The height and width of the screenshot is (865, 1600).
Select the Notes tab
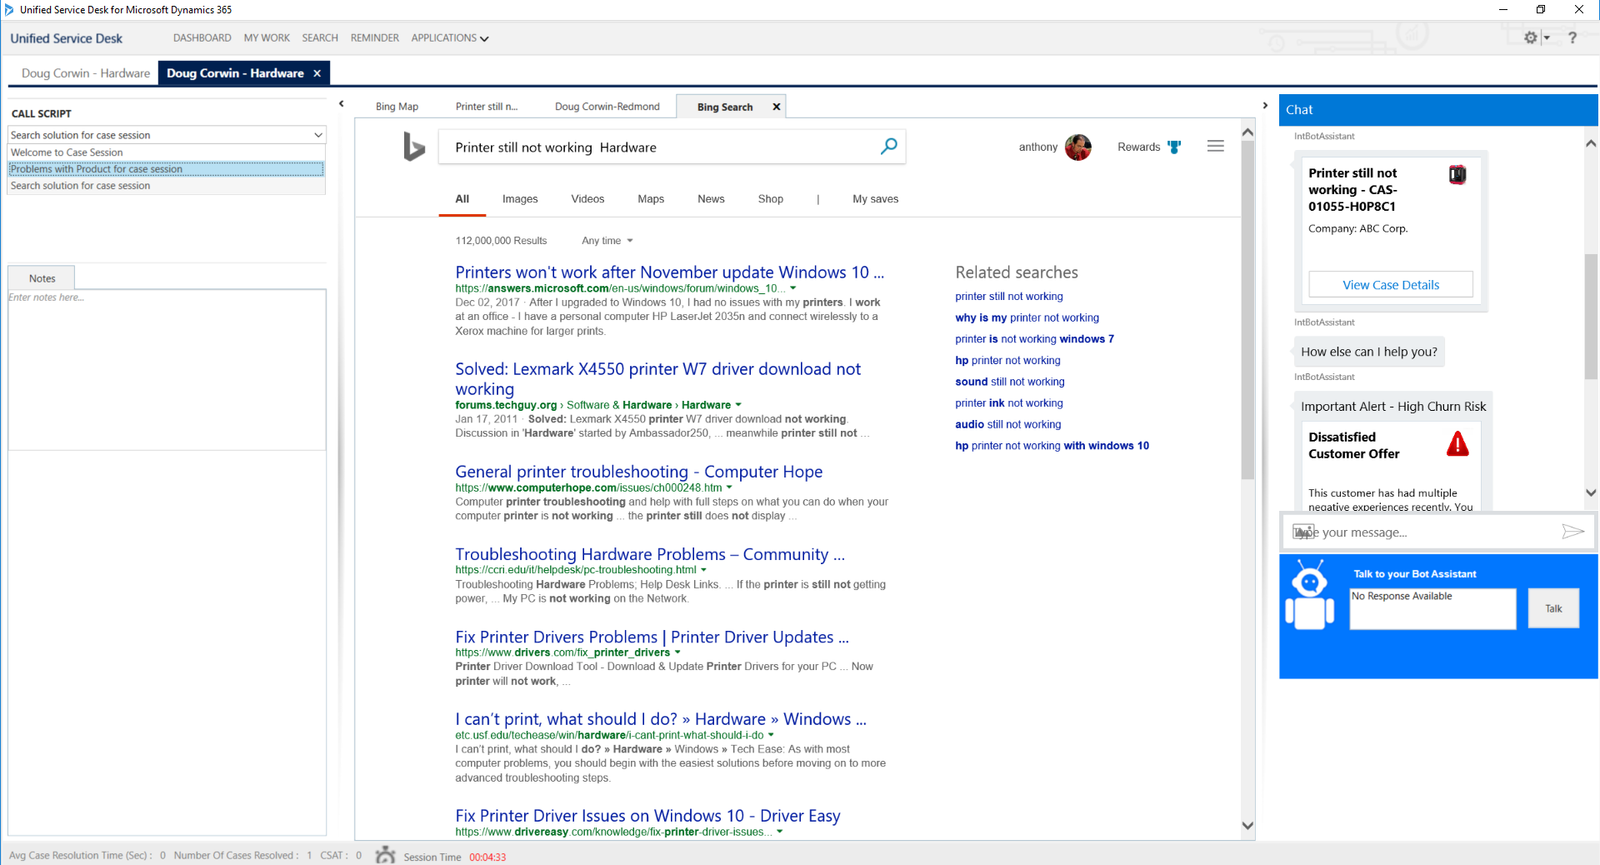(x=42, y=278)
